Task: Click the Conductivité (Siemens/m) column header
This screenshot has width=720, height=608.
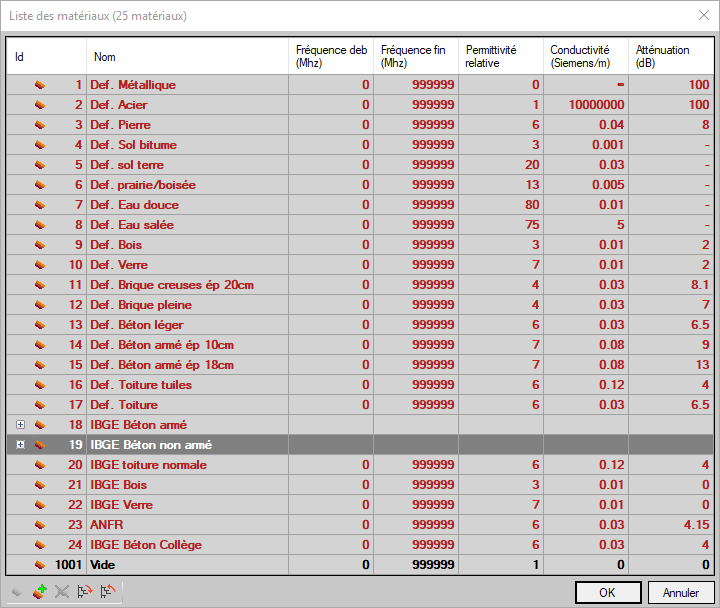Action: coord(586,56)
